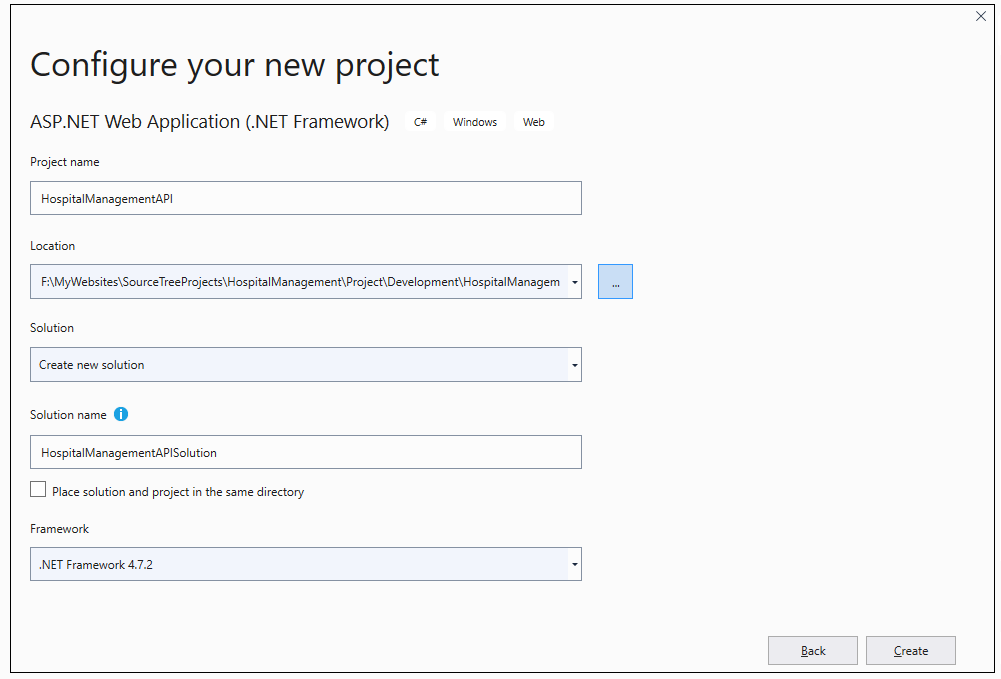
Task: Click the Web tag
Action: 534,122
